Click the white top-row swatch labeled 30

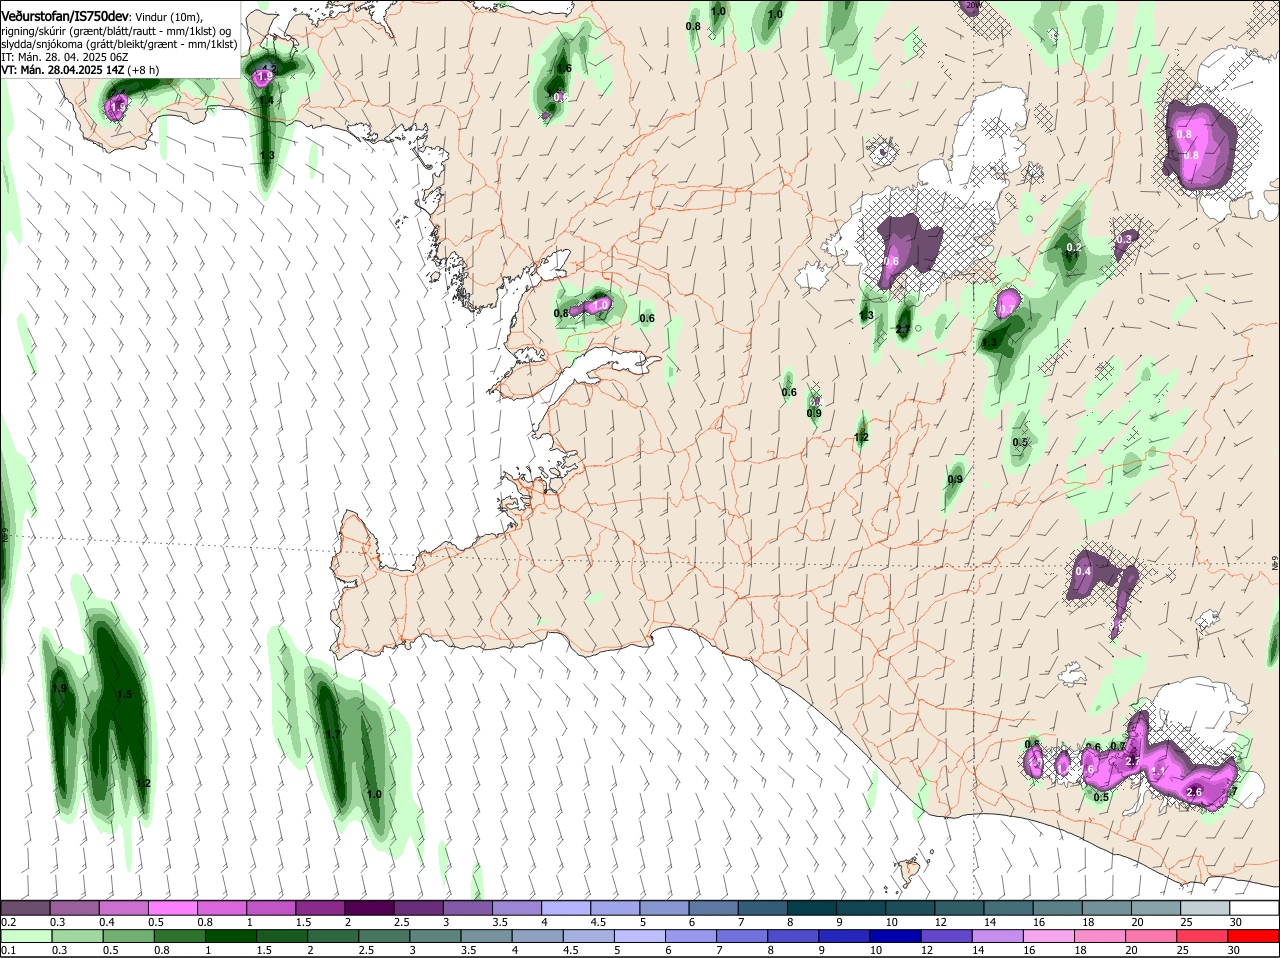point(1255,908)
